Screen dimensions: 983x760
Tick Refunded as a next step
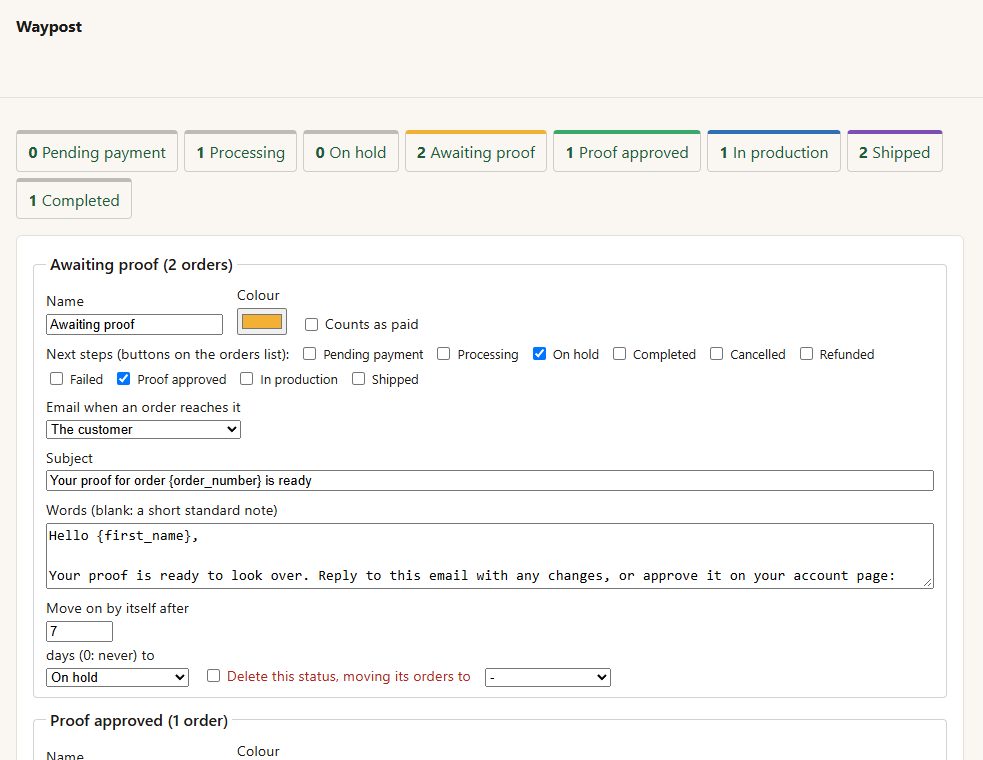point(806,354)
